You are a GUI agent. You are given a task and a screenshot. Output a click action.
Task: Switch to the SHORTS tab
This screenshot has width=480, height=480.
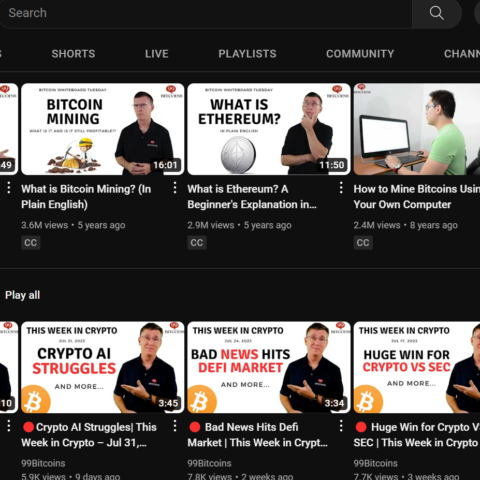tap(73, 54)
